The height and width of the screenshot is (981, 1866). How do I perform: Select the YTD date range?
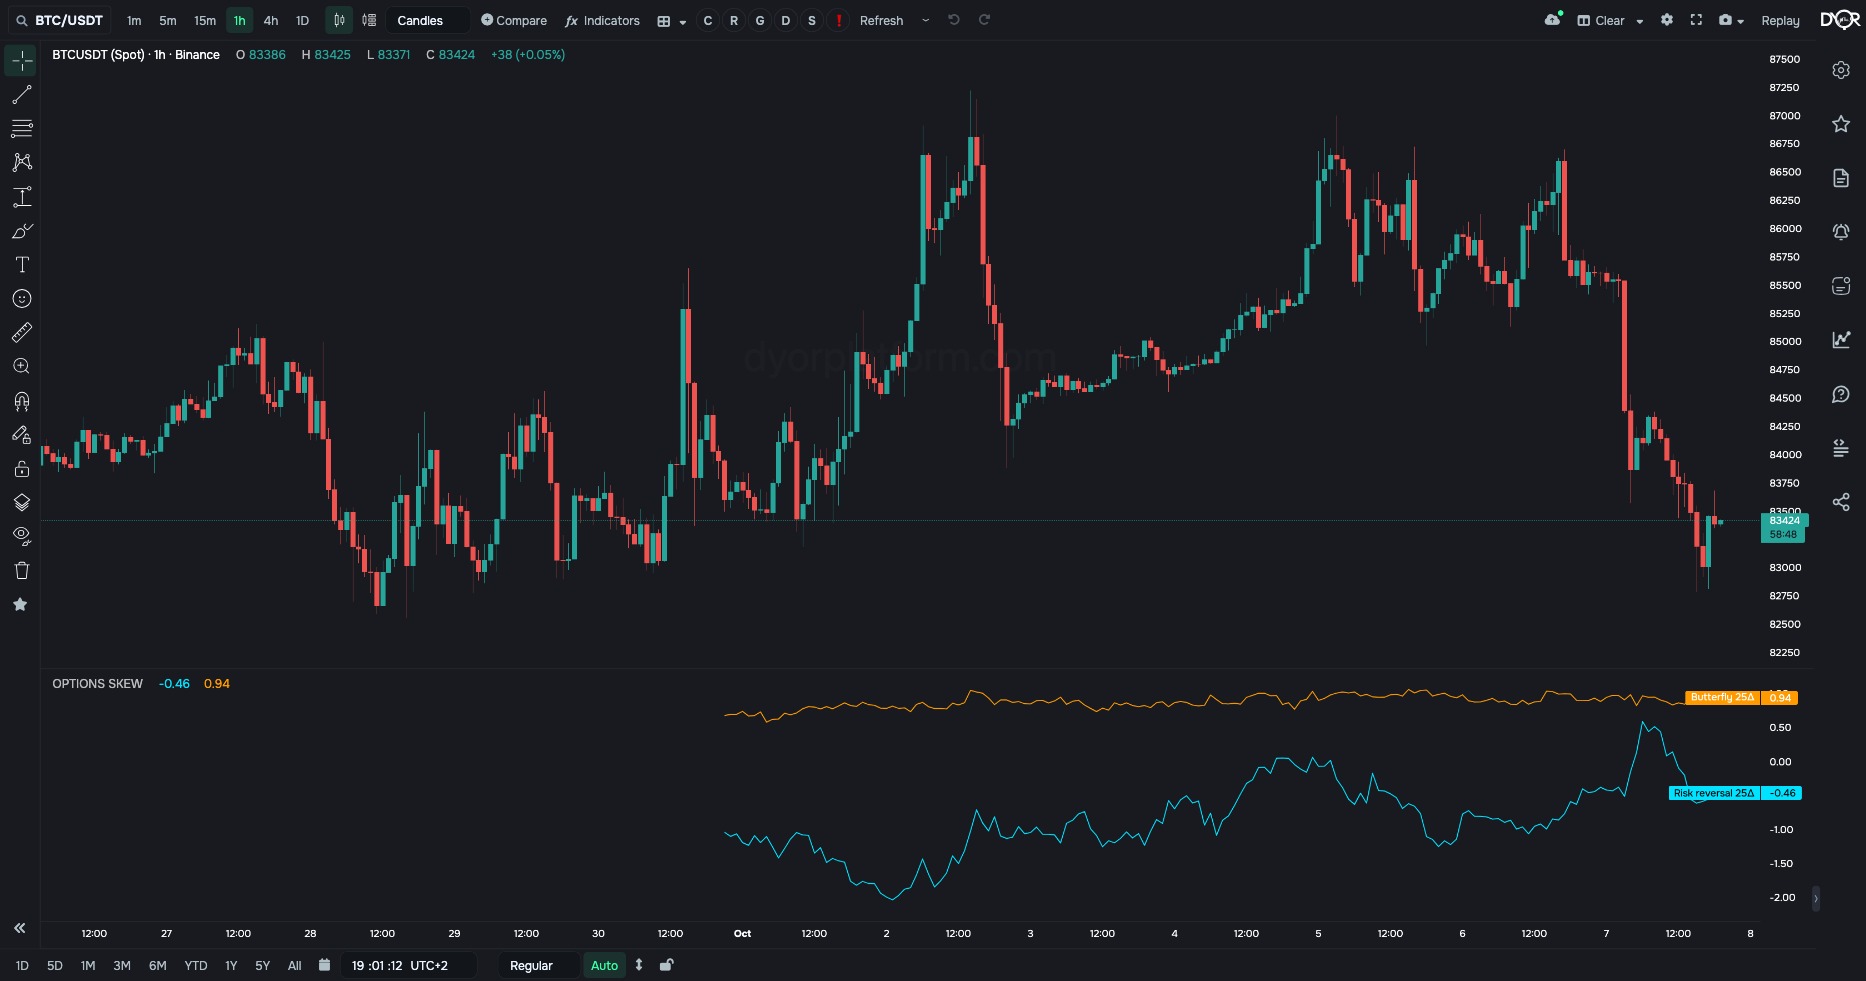coord(196,966)
